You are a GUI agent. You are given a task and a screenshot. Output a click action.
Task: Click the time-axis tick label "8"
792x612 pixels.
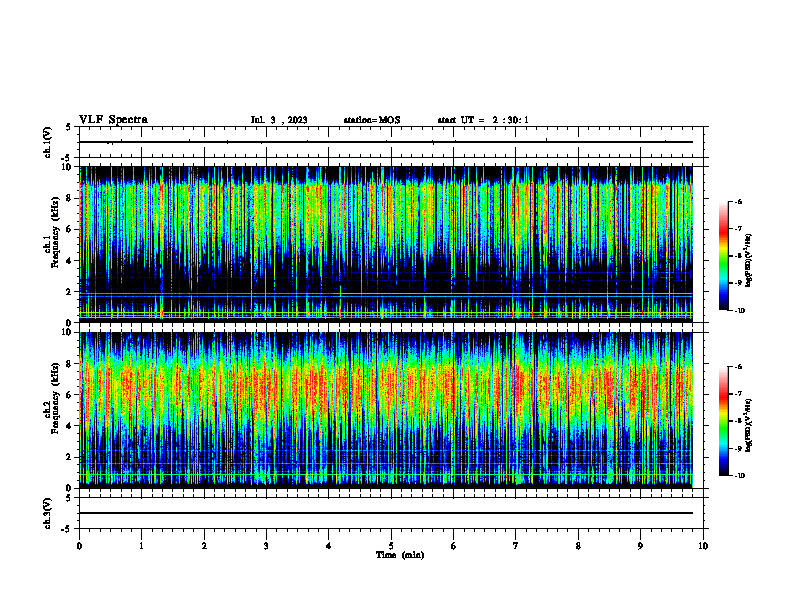click(x=578, y=546)
